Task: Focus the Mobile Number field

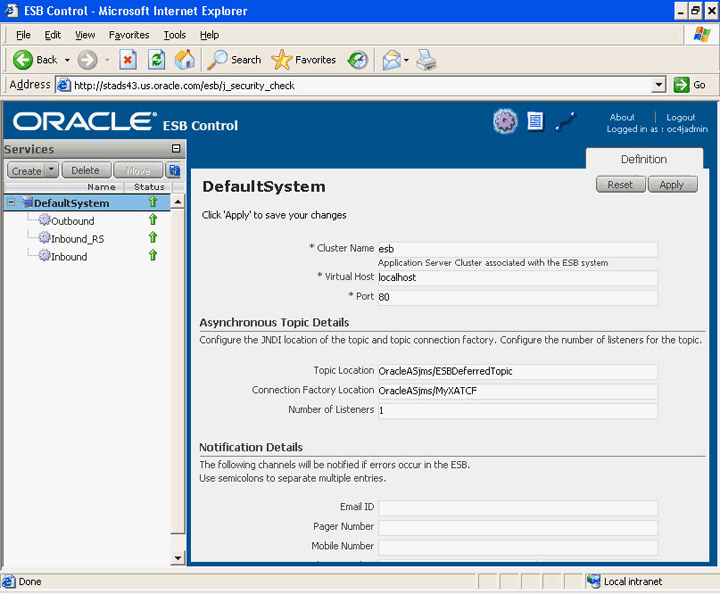Action: (518, 547)
